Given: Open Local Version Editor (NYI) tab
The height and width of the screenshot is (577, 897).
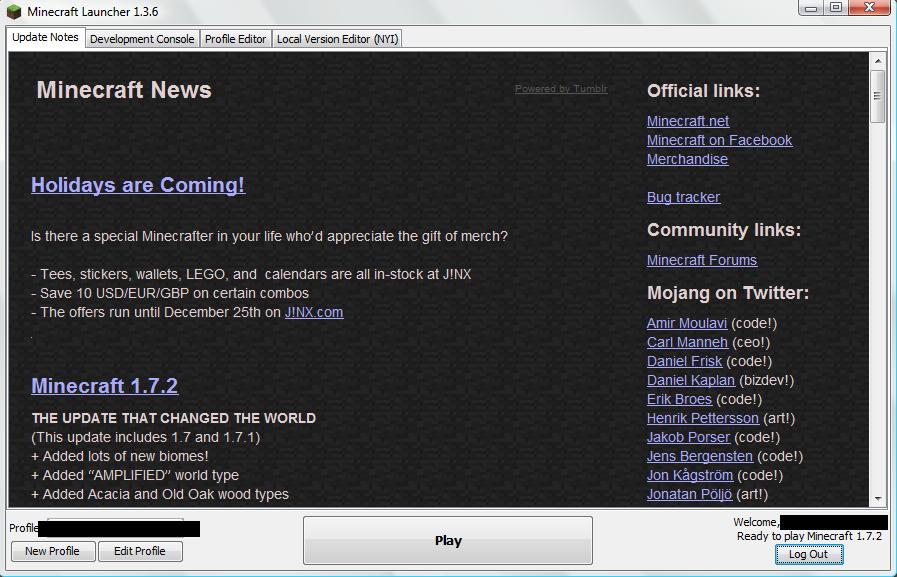Looking at the screenshot, I should coord(337,39).
